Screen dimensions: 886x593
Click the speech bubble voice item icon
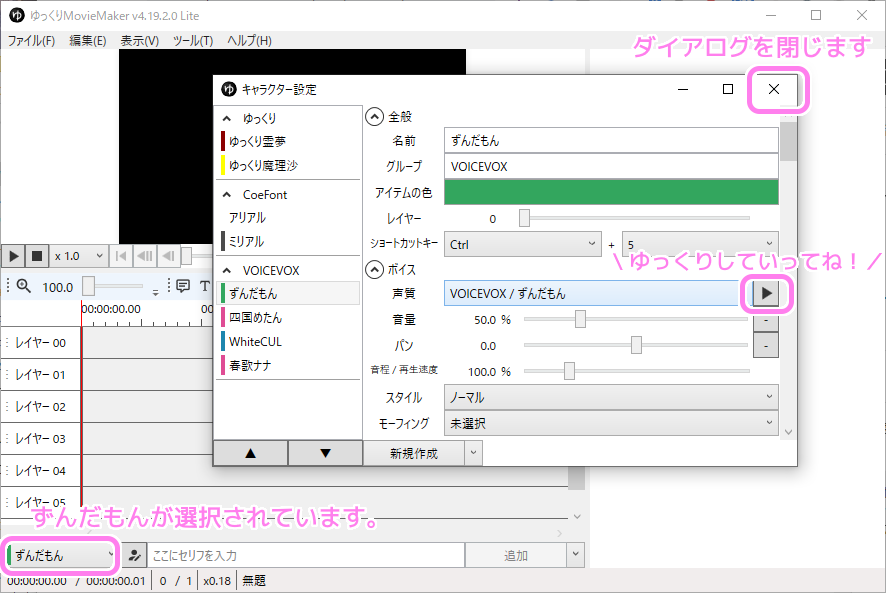183,286
